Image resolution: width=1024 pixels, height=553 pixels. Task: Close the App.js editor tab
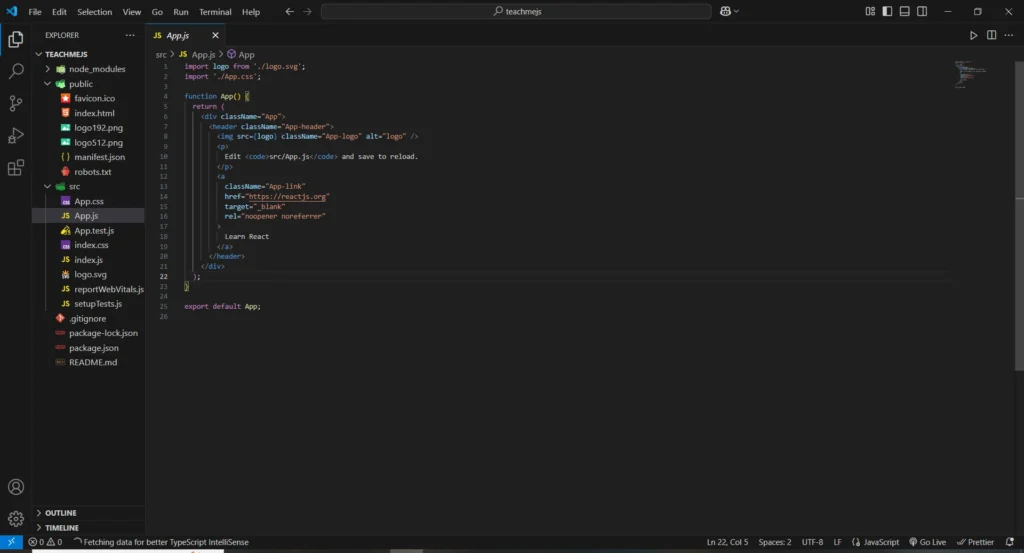click(x=216, y=35)
